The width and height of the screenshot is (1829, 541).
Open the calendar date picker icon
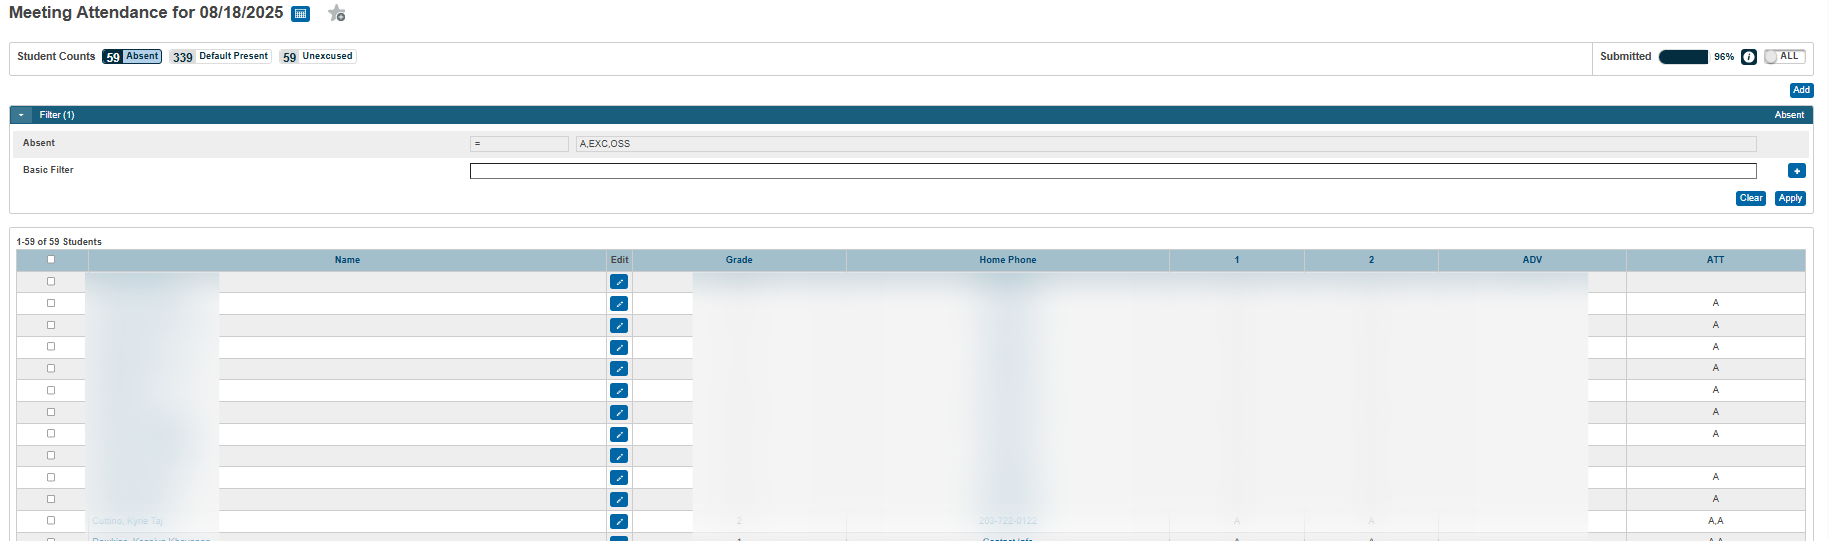pos(300,14)
